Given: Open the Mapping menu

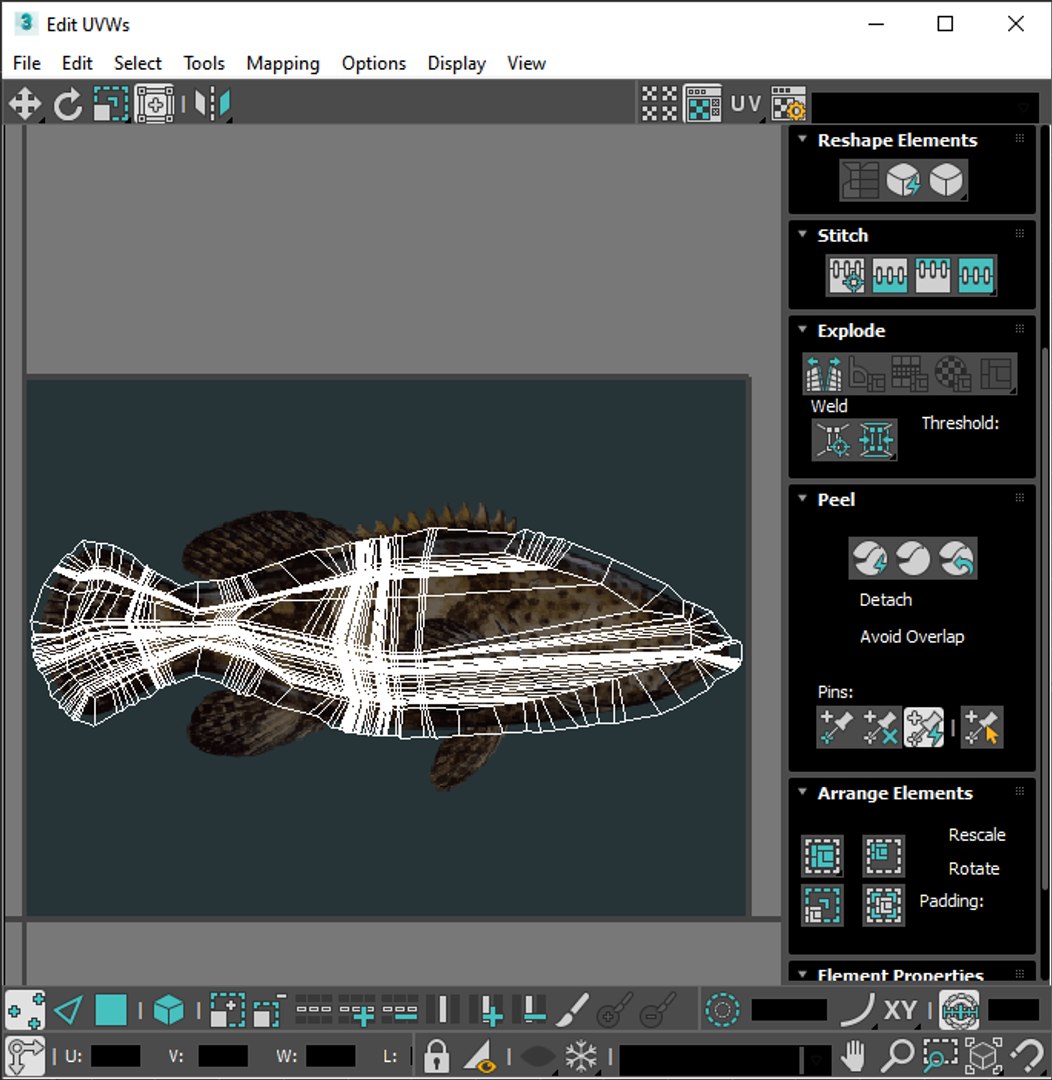Looking at the screenshot, I should tap(283, 63).
